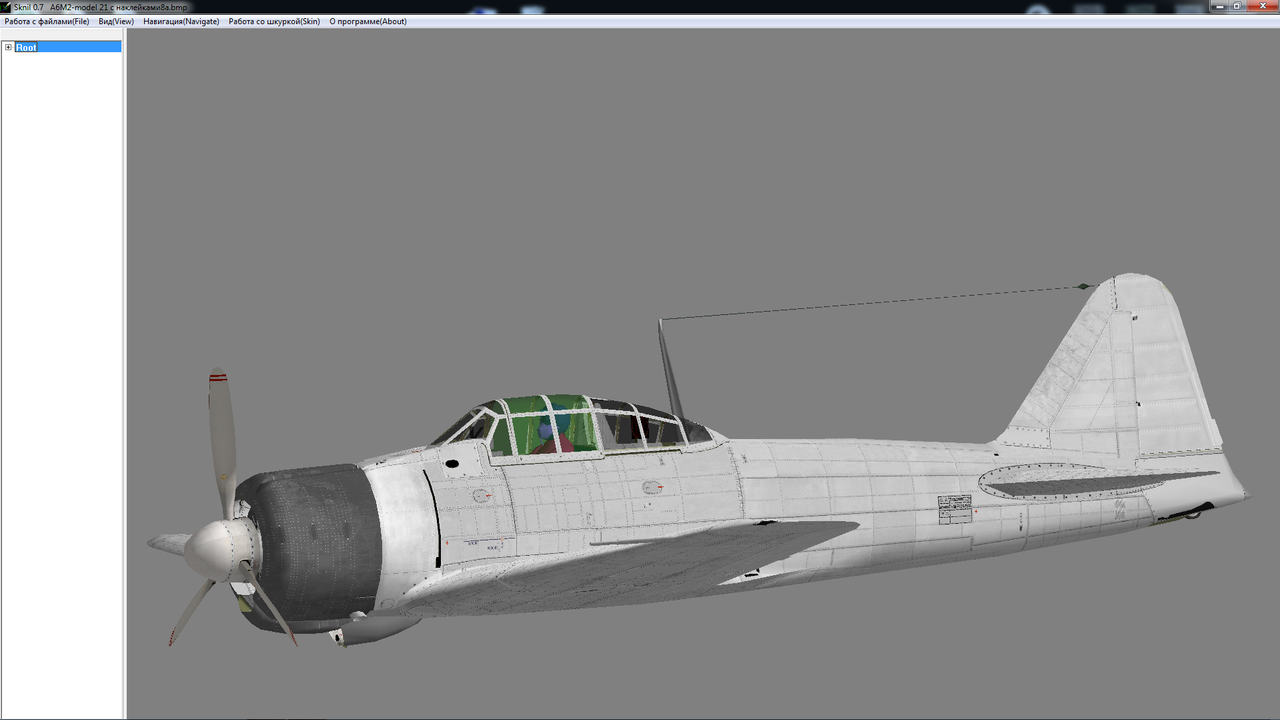This screenshot has height=720, width=1280.
Task: Minimize the Sknil window
Action: tap(1220, 6)
